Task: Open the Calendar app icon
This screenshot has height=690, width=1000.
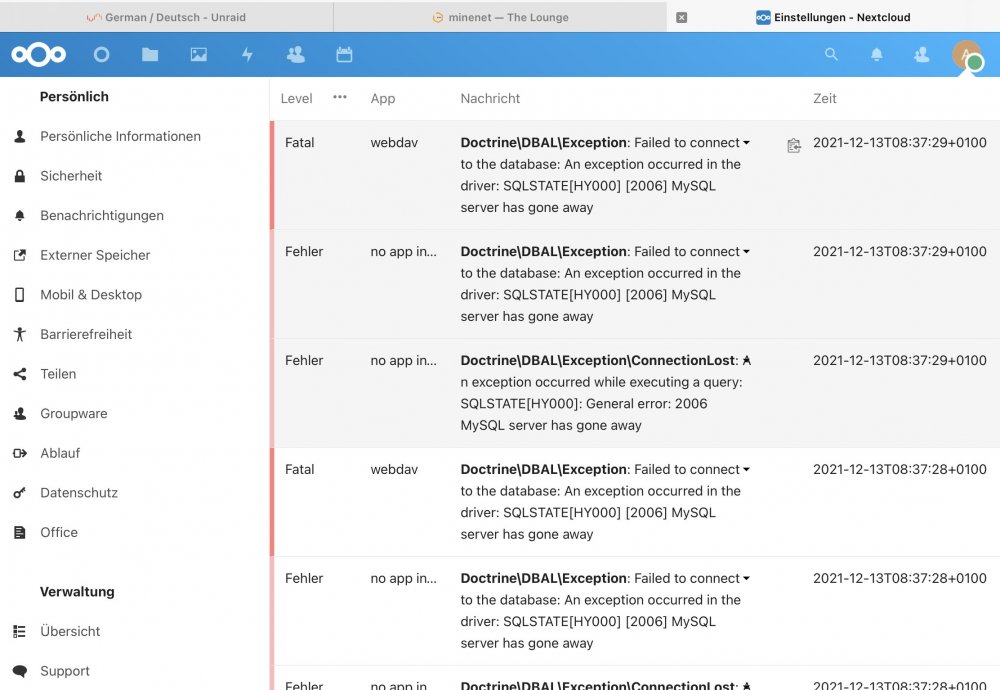Action: click(344, 55)
